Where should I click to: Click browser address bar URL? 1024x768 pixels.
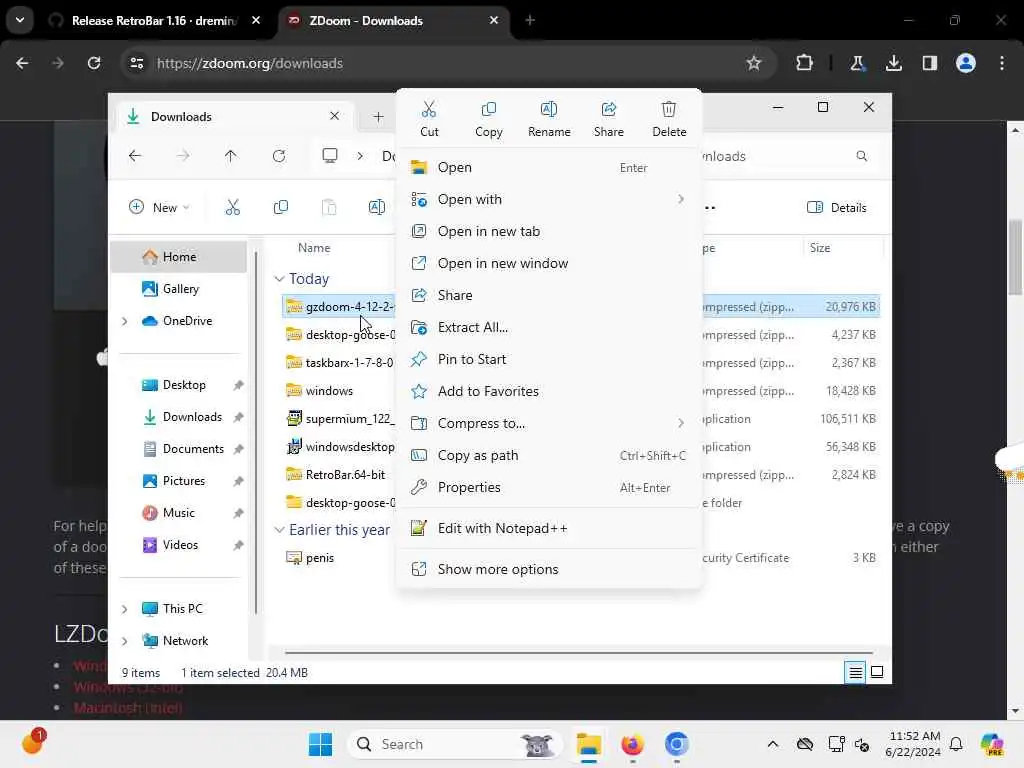(x=249, y=63)
